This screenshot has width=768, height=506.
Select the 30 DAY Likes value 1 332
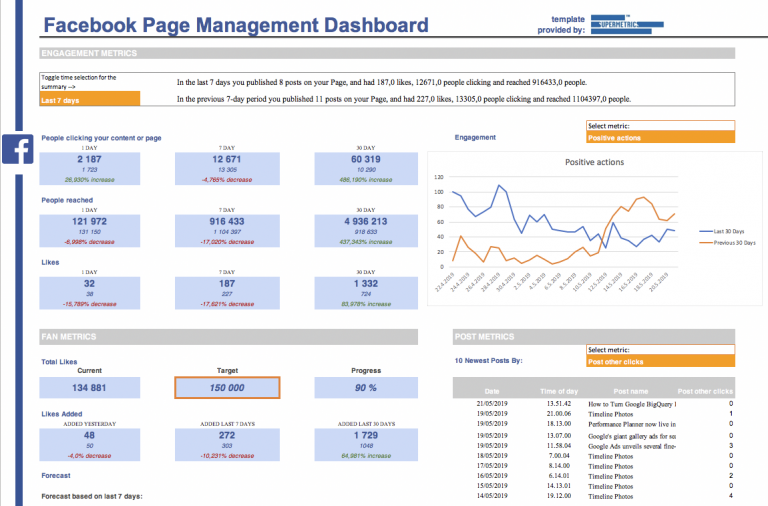point(366,284)
